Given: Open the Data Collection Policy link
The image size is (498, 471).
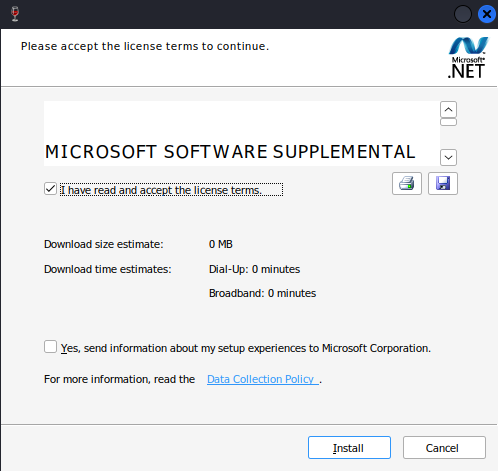Looking at the screenshot, I should pos(263,379).
